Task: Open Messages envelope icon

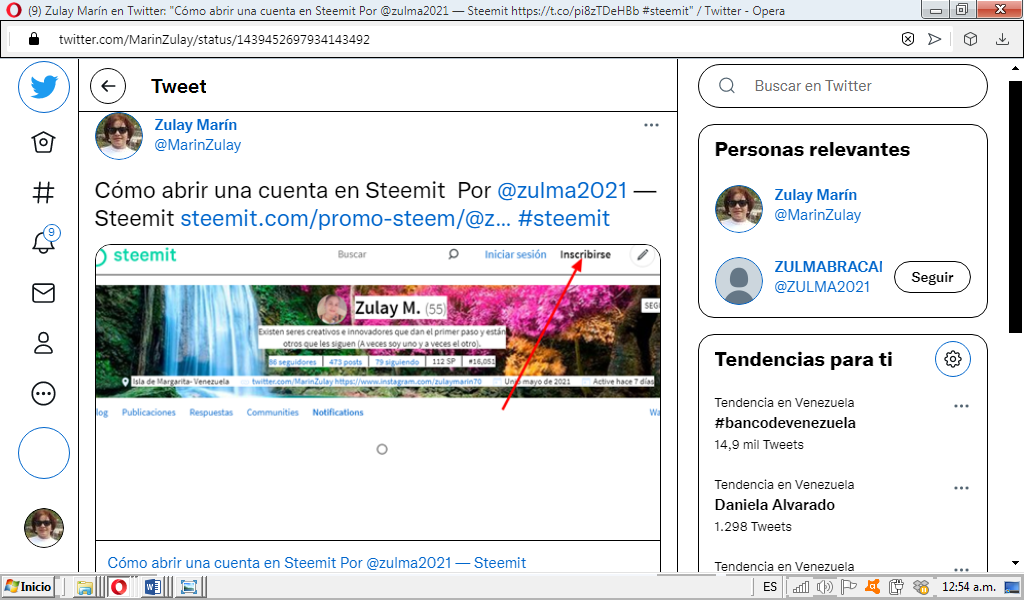Action: pos(44,292)
